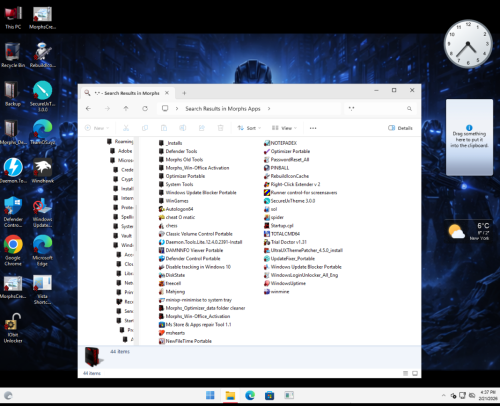Screen dimensions: 500x406
Task: Select PINBALL item
Action: point(277,168)
